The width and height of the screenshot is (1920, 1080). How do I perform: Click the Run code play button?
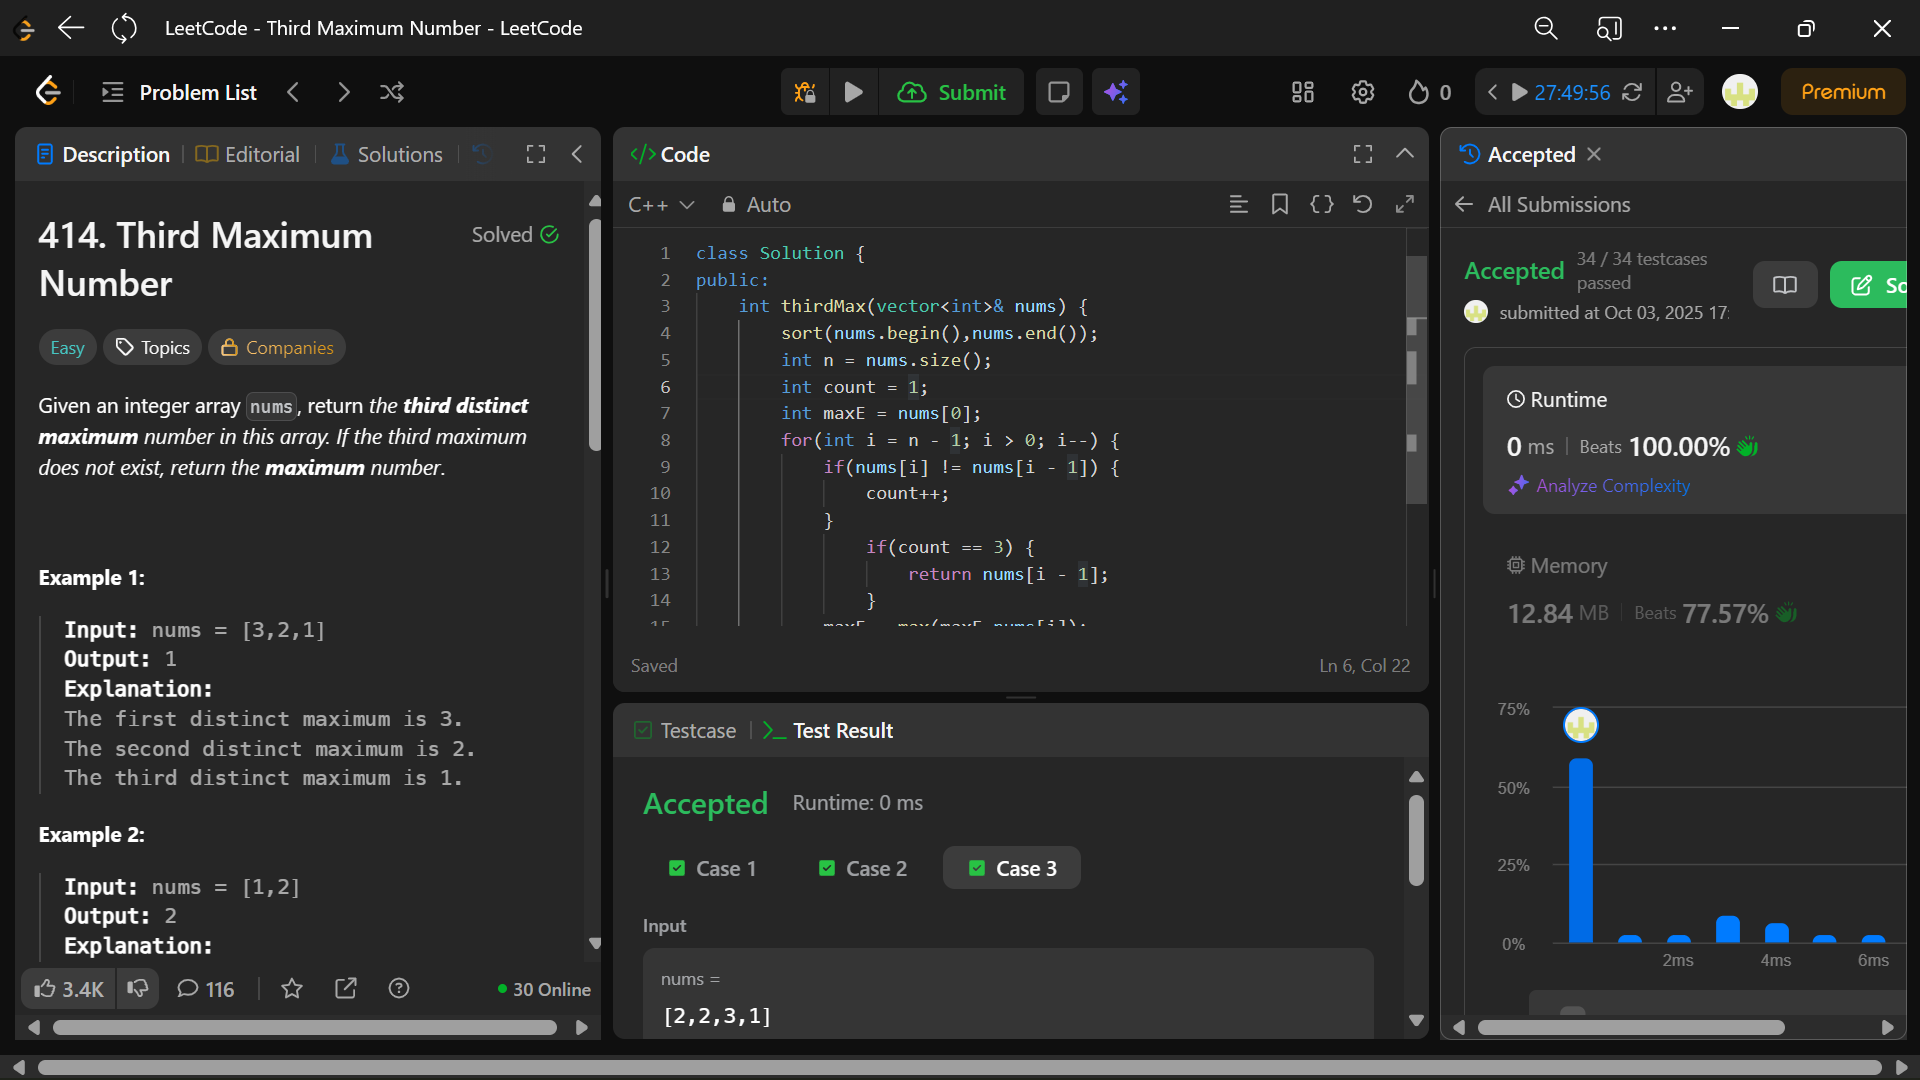coord(853,92)
